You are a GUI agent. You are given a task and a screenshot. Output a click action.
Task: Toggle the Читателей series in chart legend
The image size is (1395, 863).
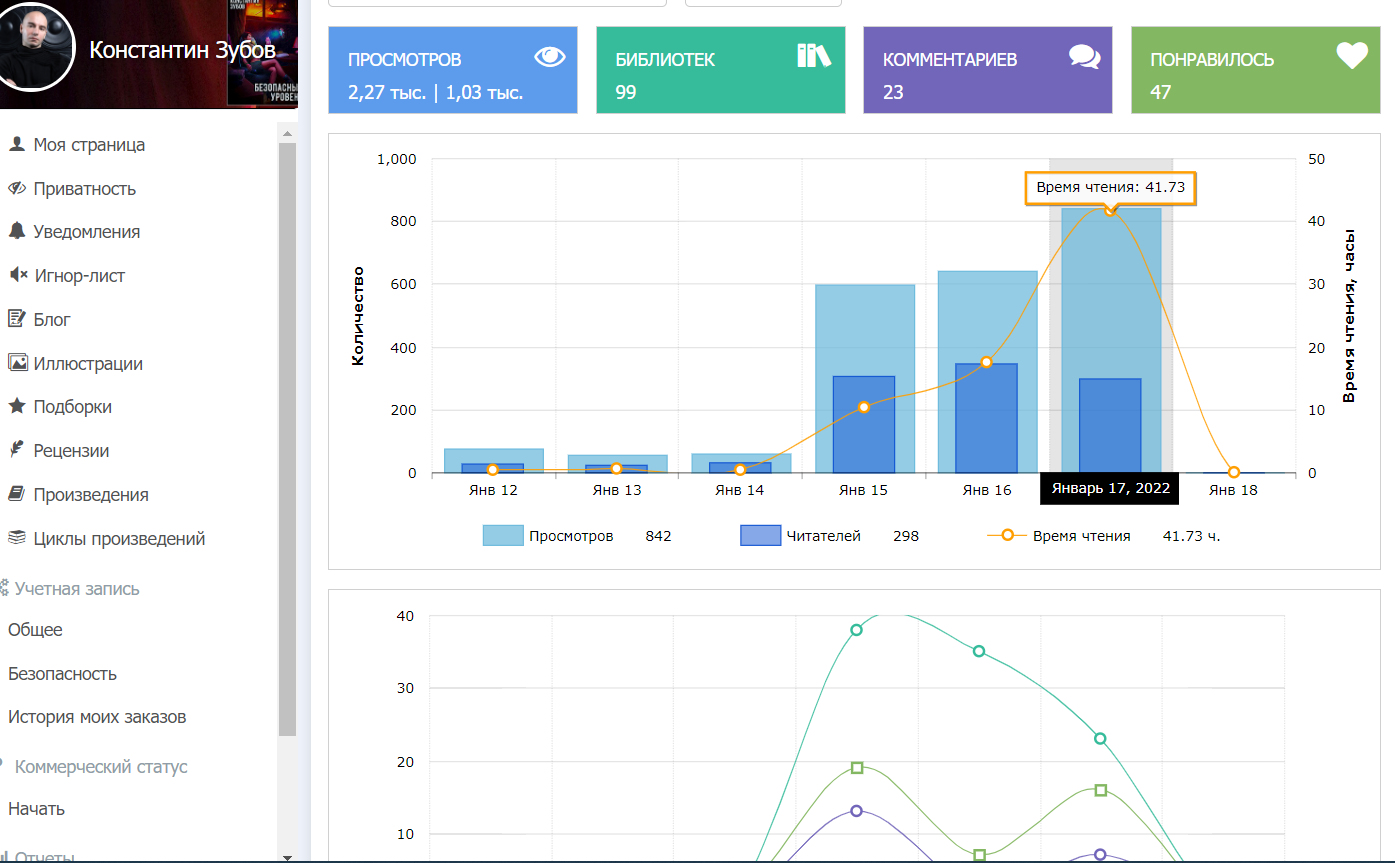(800, 536)
